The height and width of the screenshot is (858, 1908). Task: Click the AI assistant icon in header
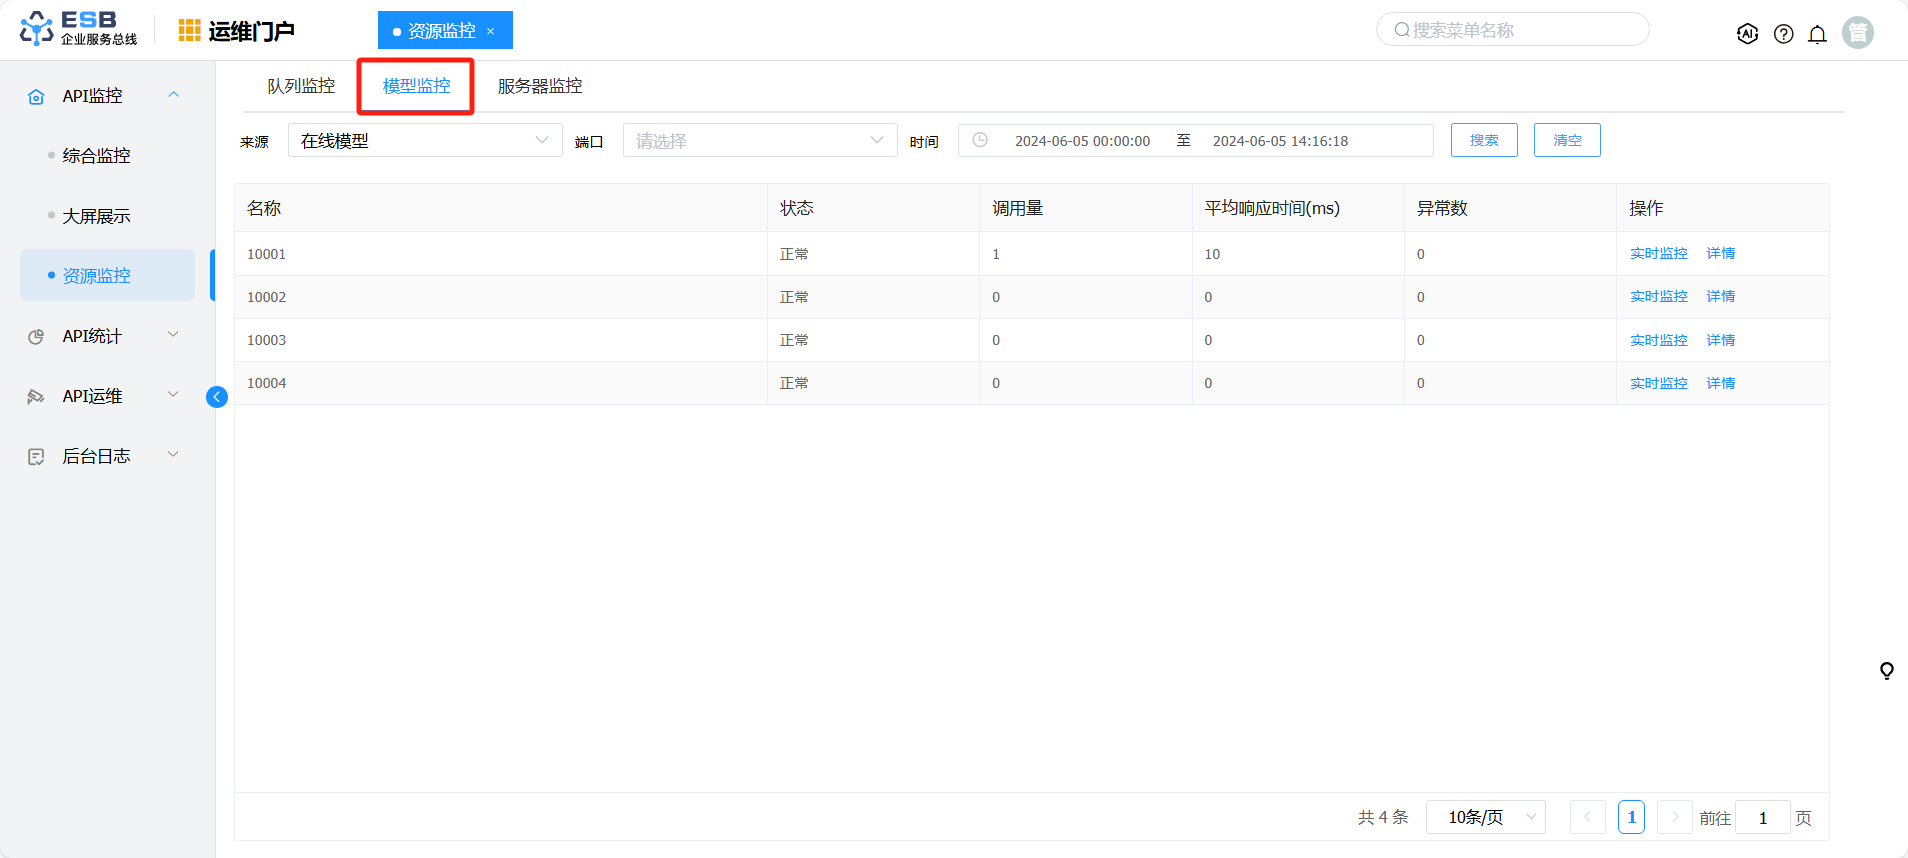click(1747, 34)
